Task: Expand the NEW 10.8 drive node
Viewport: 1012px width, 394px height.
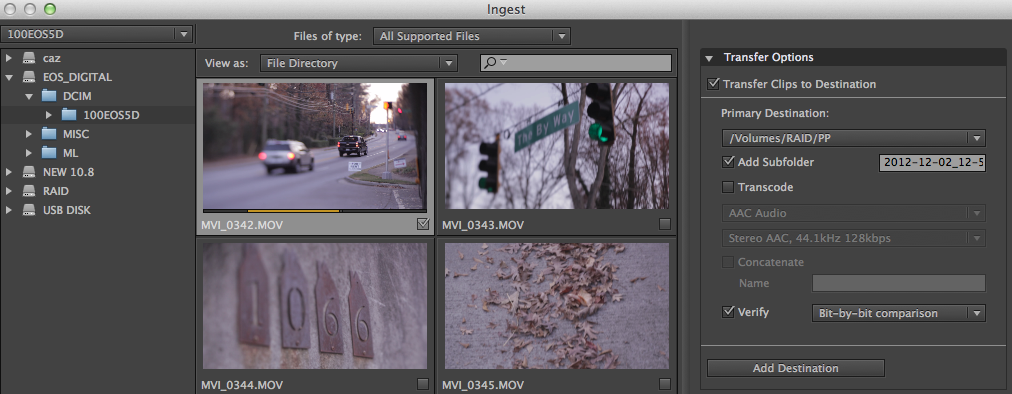Action: click(8, 172)
